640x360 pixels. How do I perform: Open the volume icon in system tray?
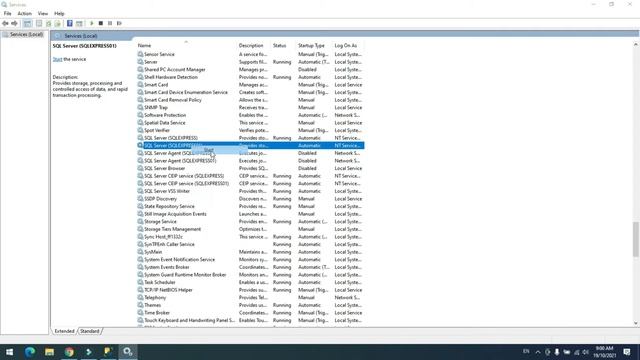pos(586,352)
